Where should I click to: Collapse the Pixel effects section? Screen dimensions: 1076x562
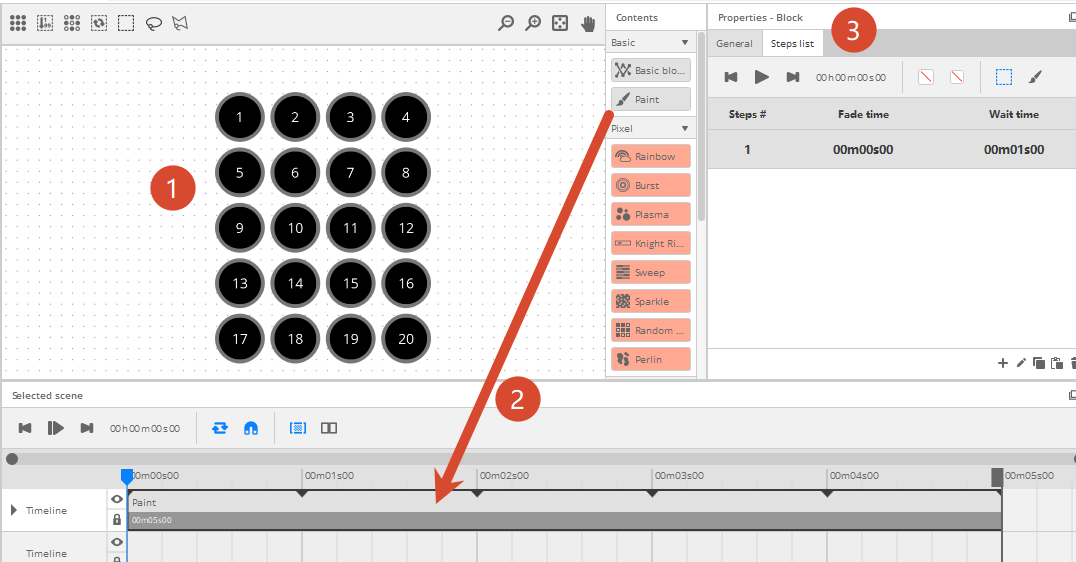(x=685, y=129)
